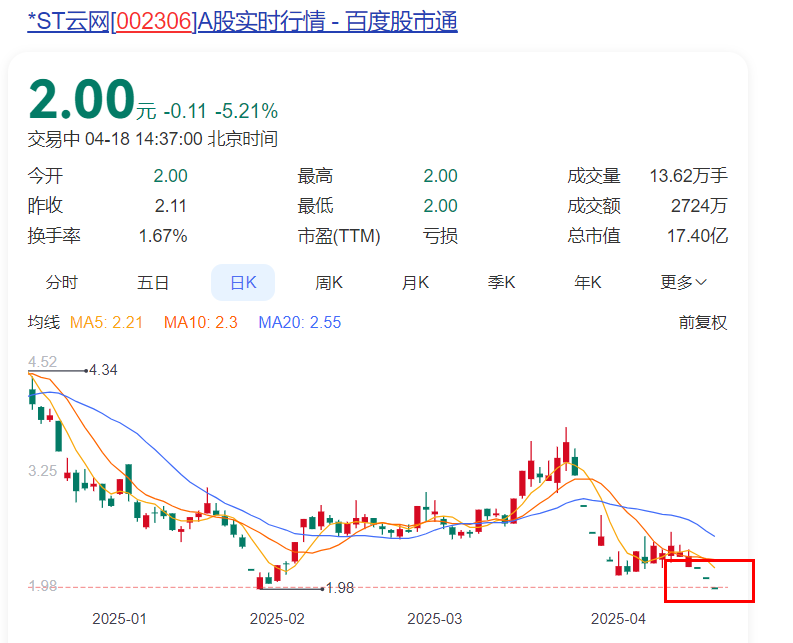Select the 日K chart tab
Viewport: 793px width, 643px height.
tap(243, 282)
